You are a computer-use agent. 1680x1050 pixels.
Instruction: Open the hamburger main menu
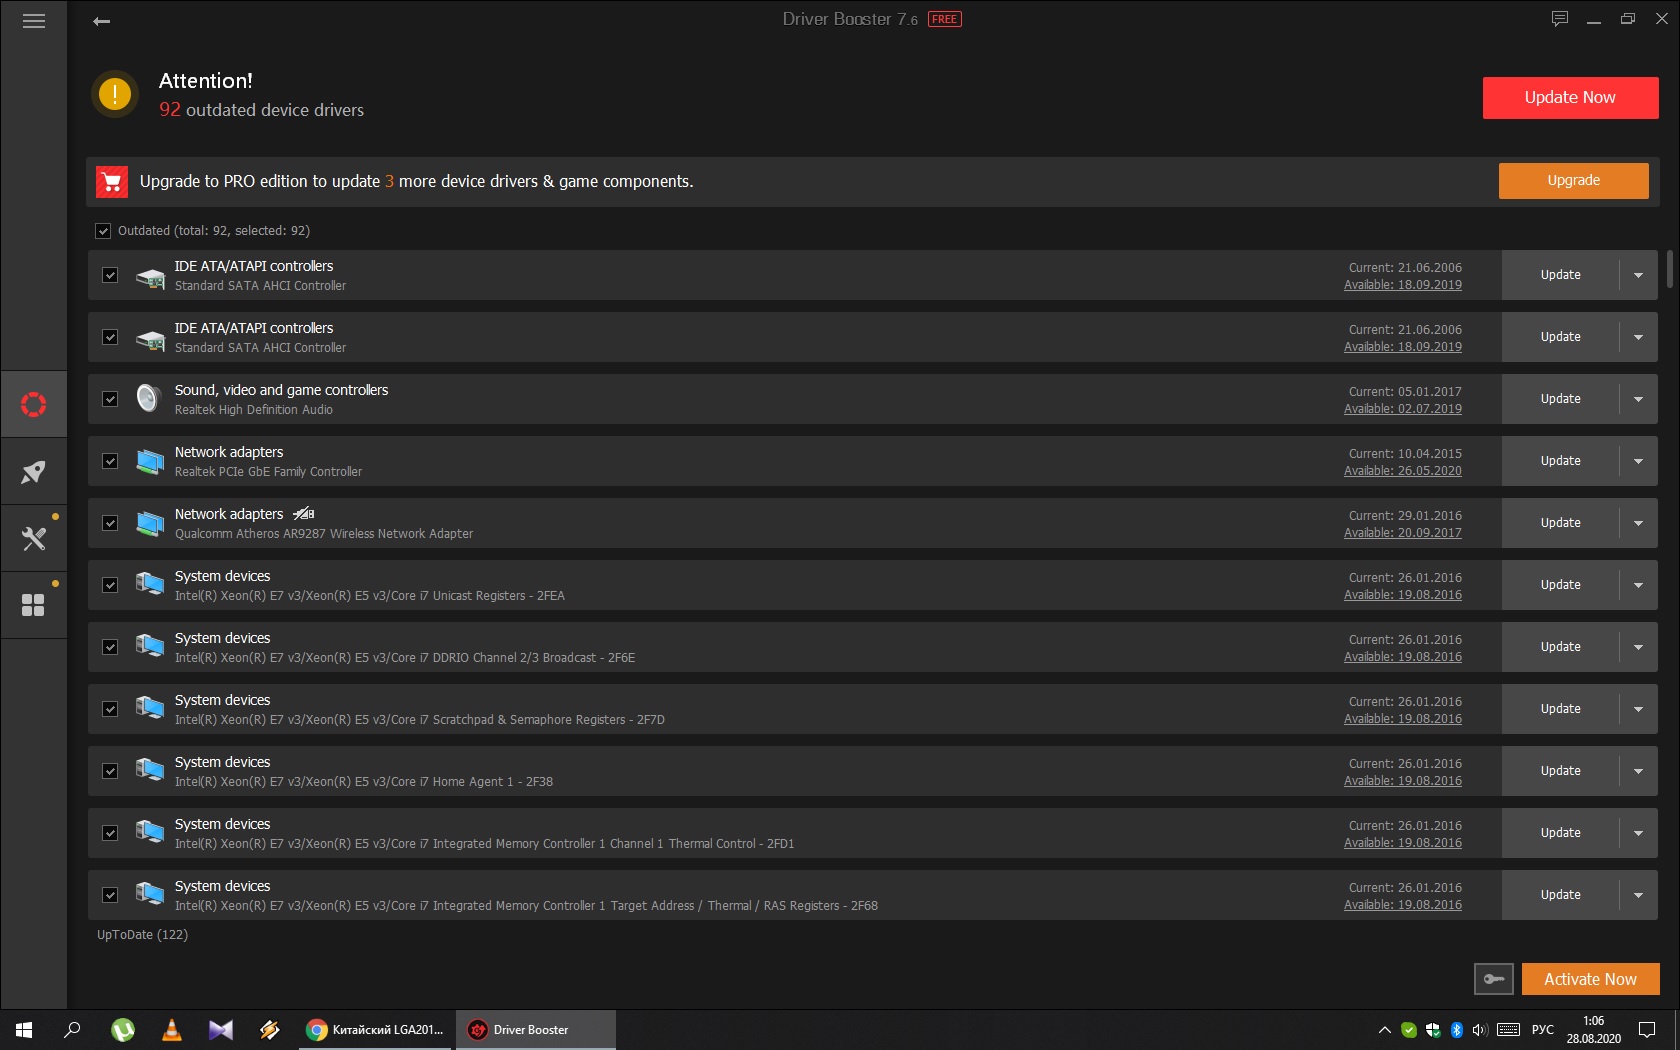tap(34, 21)
